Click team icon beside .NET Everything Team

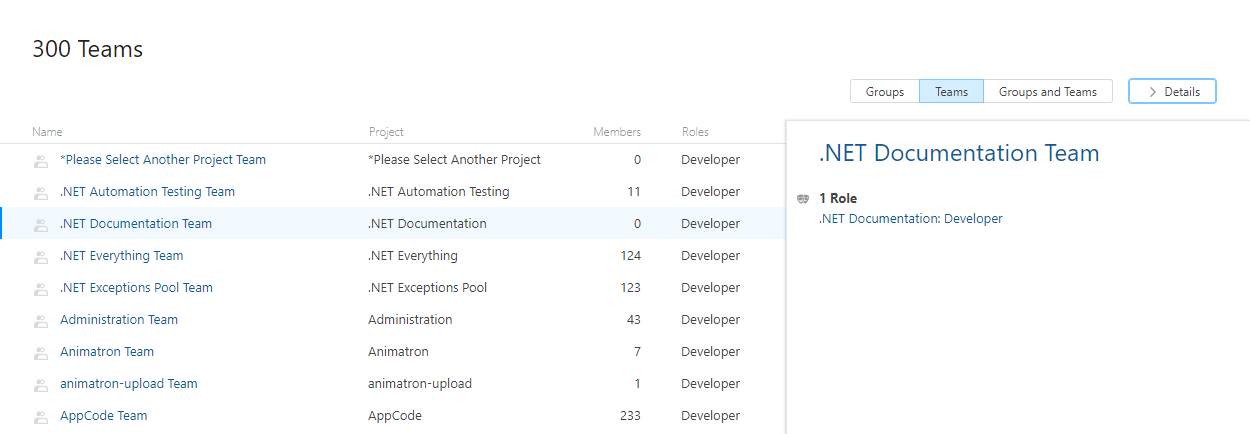coord(41,257)
